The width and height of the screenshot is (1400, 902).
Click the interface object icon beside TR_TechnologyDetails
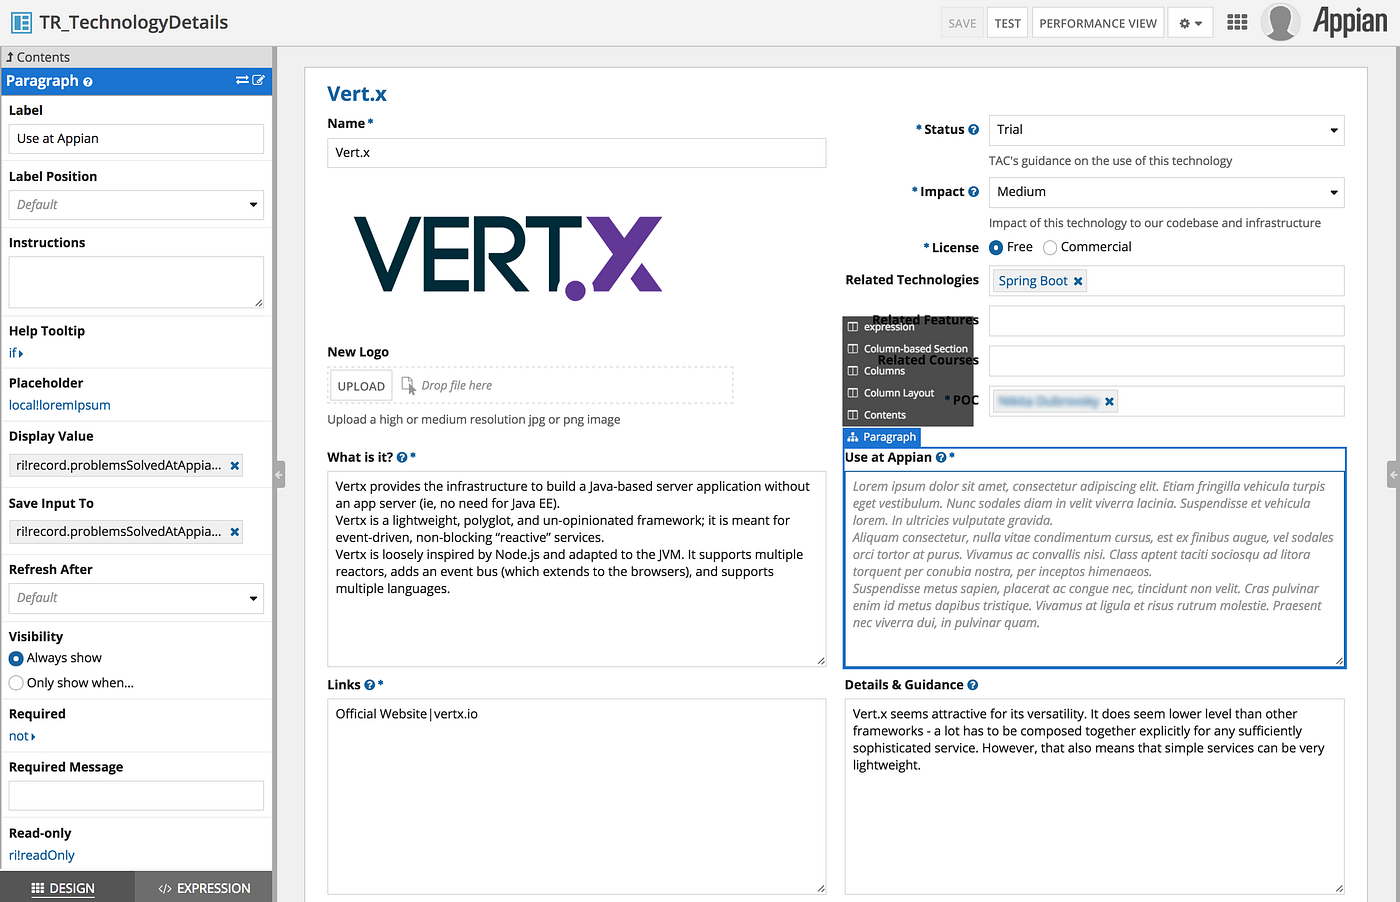click(x=21, y=22)
